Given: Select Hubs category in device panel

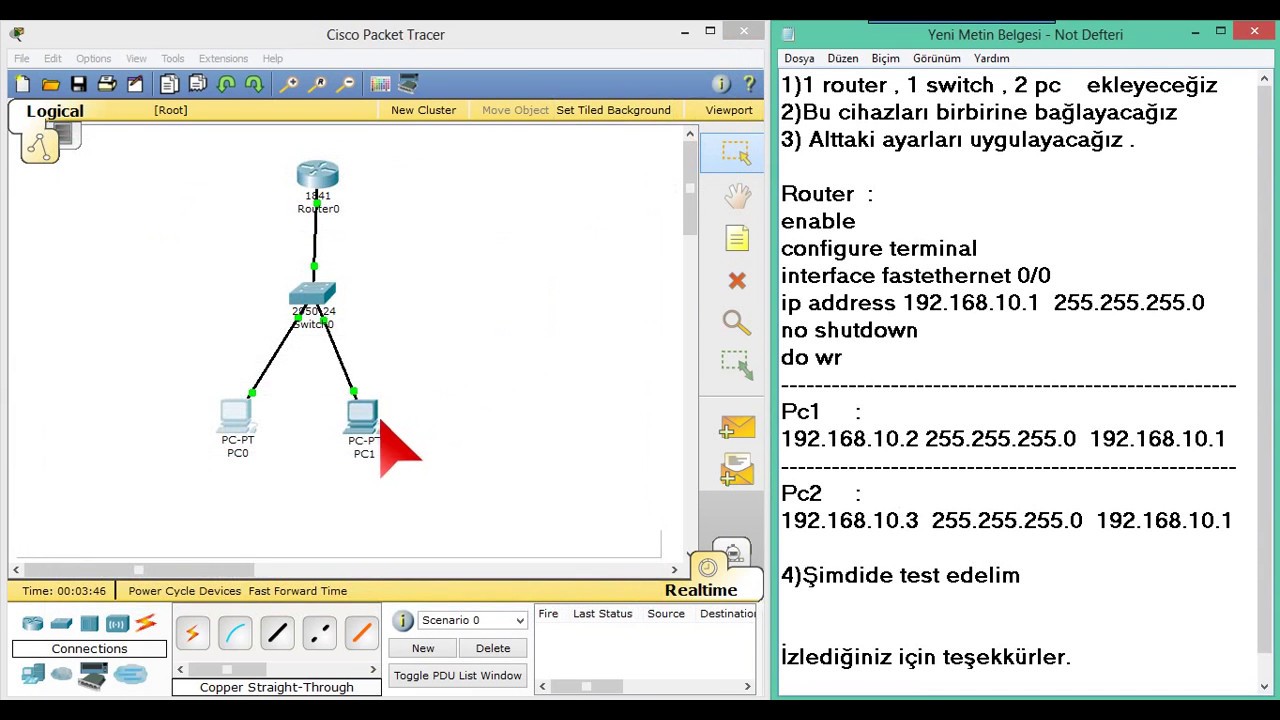Looking at the screenshot, I should click(90, 624).
